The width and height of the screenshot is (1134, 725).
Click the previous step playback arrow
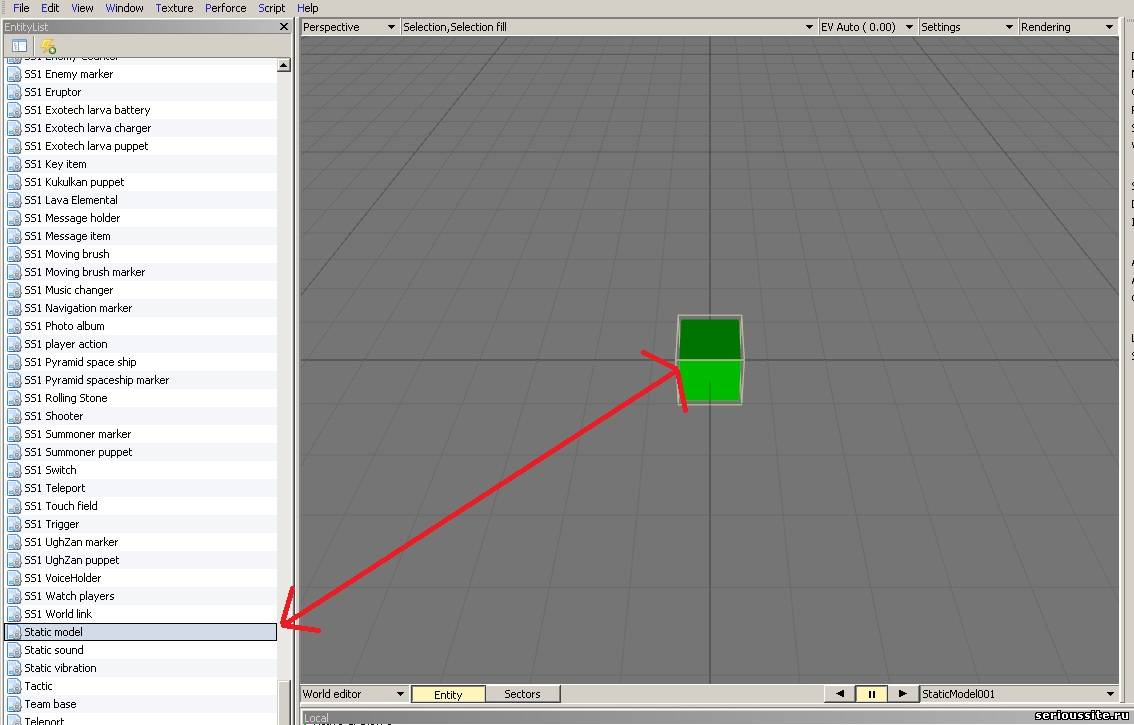click(840, 694)
